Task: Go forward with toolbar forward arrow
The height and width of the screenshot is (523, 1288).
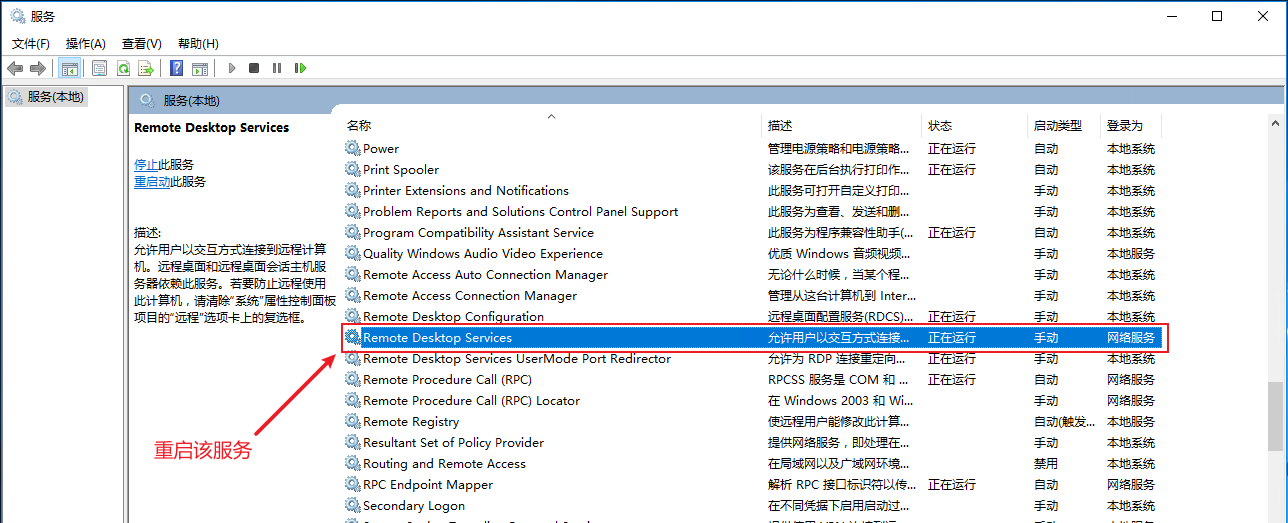Action: (38, 68)
